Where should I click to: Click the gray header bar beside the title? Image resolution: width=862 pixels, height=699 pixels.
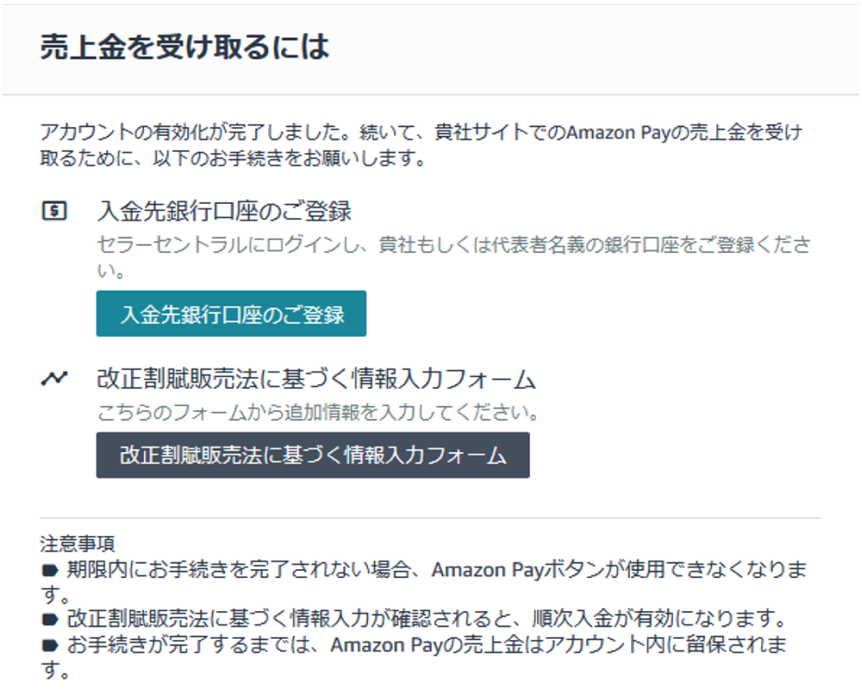click(594, 49)
